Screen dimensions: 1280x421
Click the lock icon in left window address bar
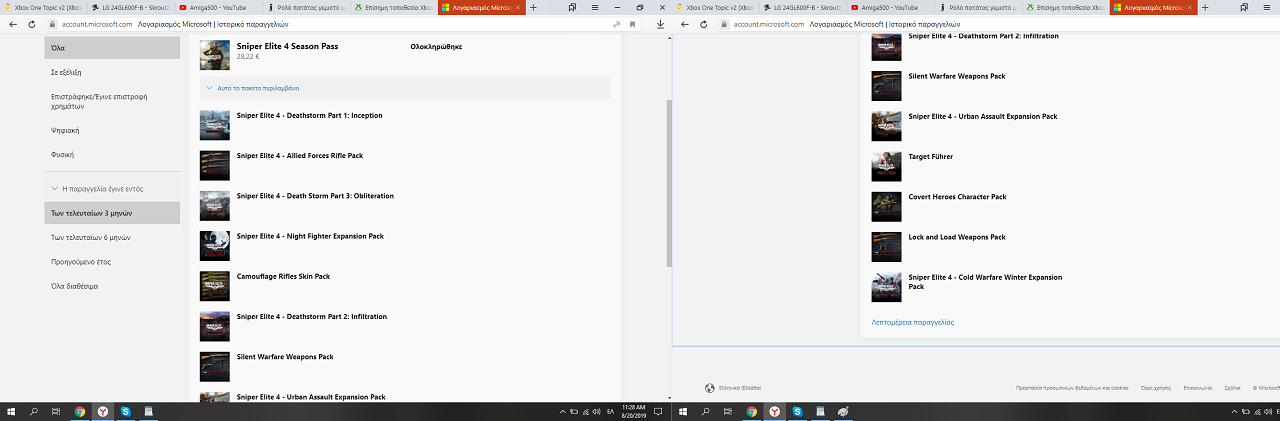pyautogui.click(x=50, y=24)
